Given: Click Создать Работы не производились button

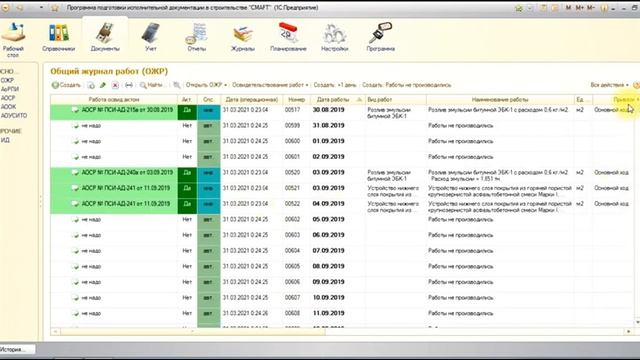Looking at the screenshot, I should (407, 85).
